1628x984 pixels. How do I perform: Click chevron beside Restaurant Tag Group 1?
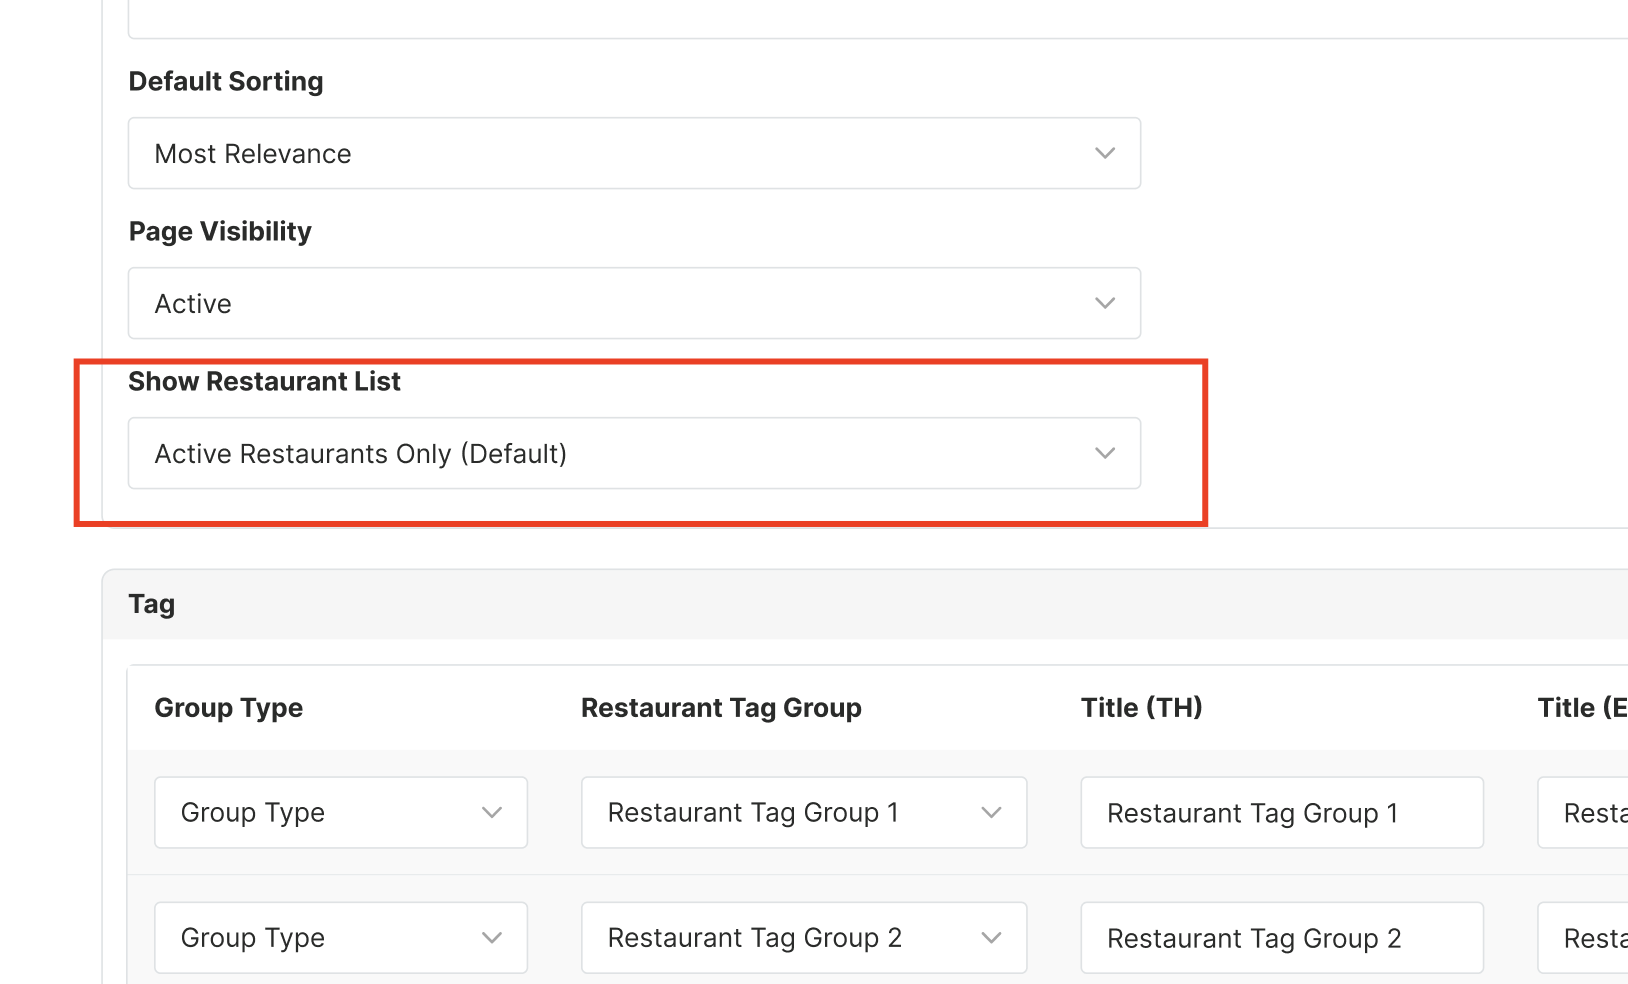(x=991, y=812)
